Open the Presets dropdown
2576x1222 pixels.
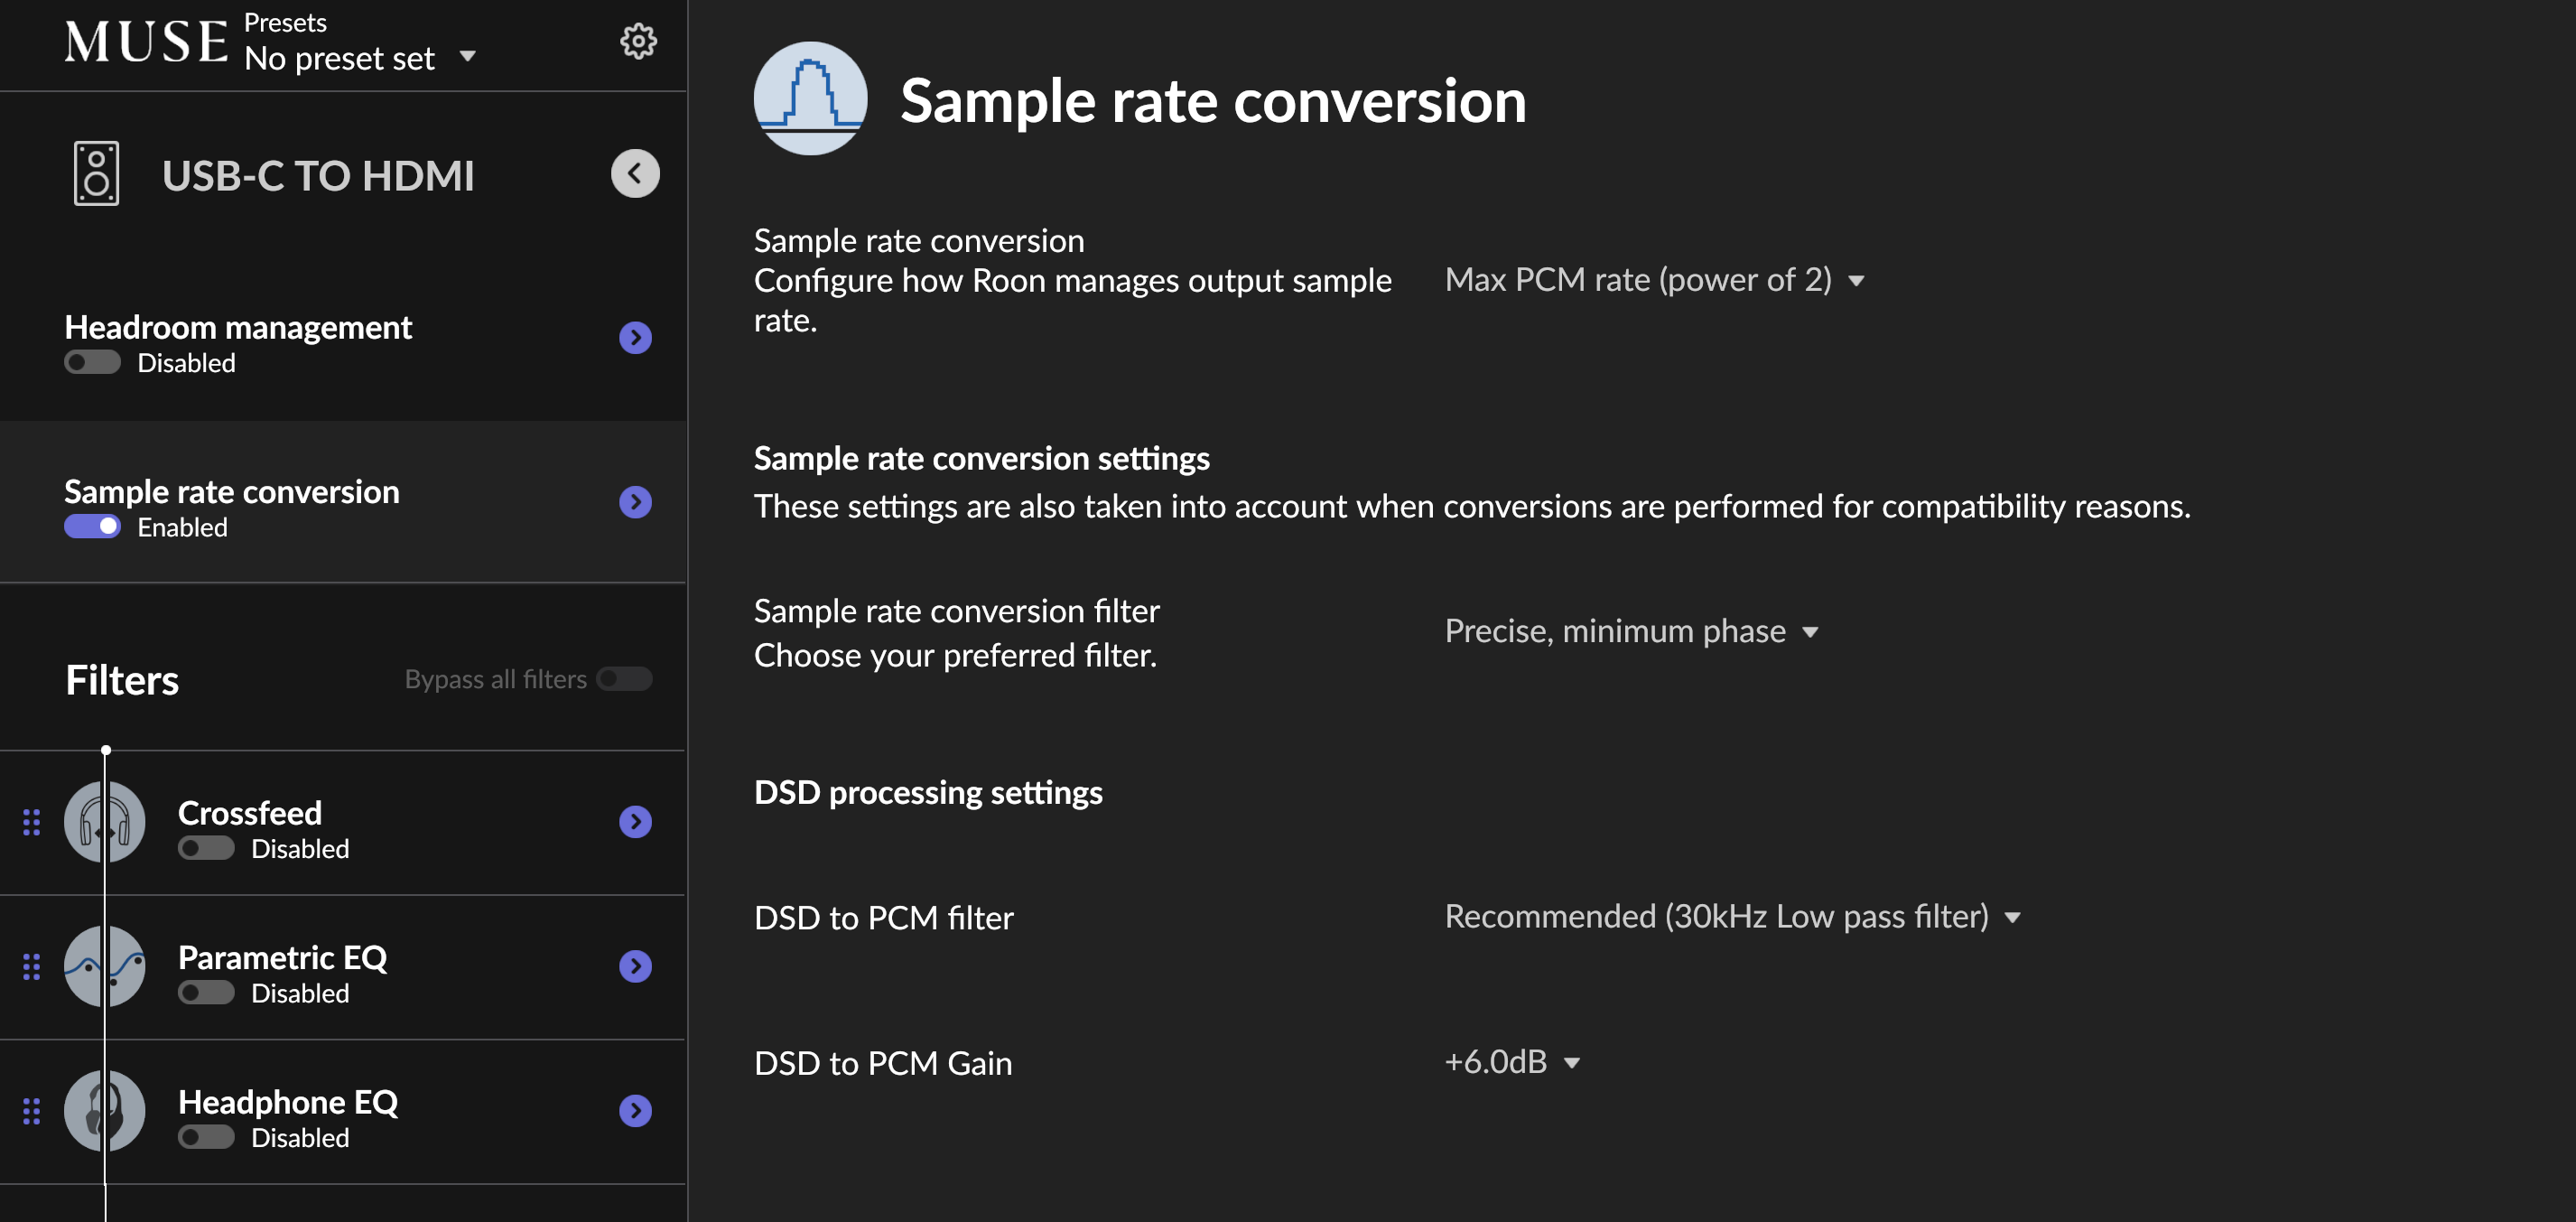point(359,57)
